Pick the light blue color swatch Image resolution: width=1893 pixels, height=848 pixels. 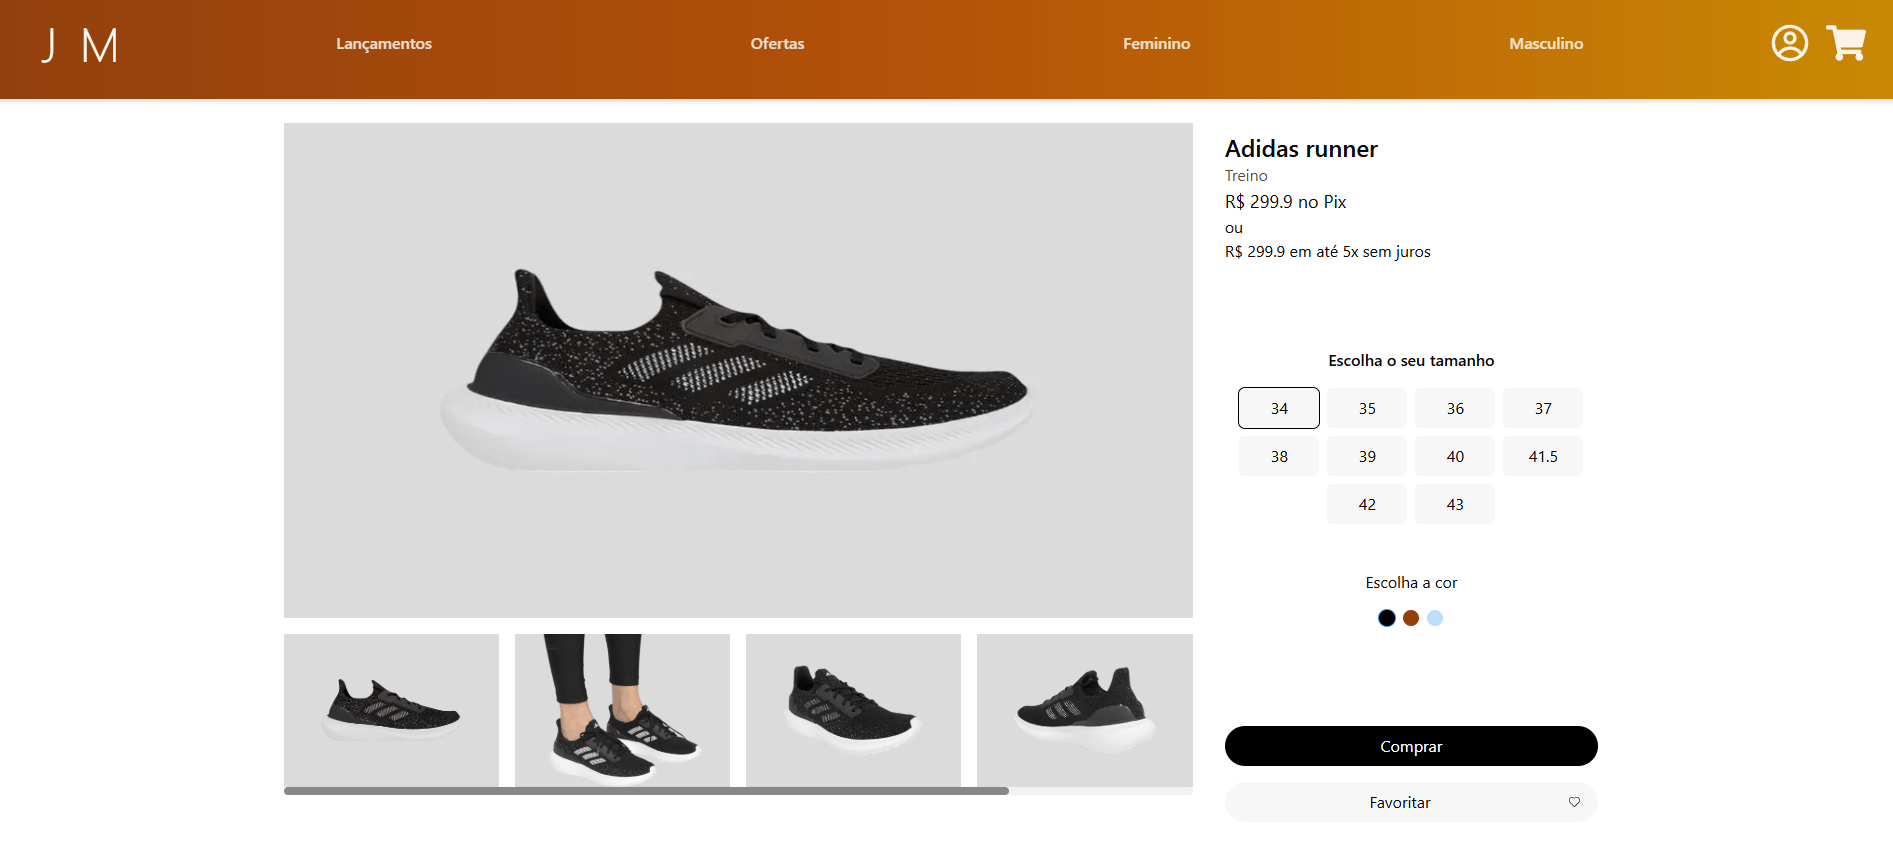(1435, 618)
